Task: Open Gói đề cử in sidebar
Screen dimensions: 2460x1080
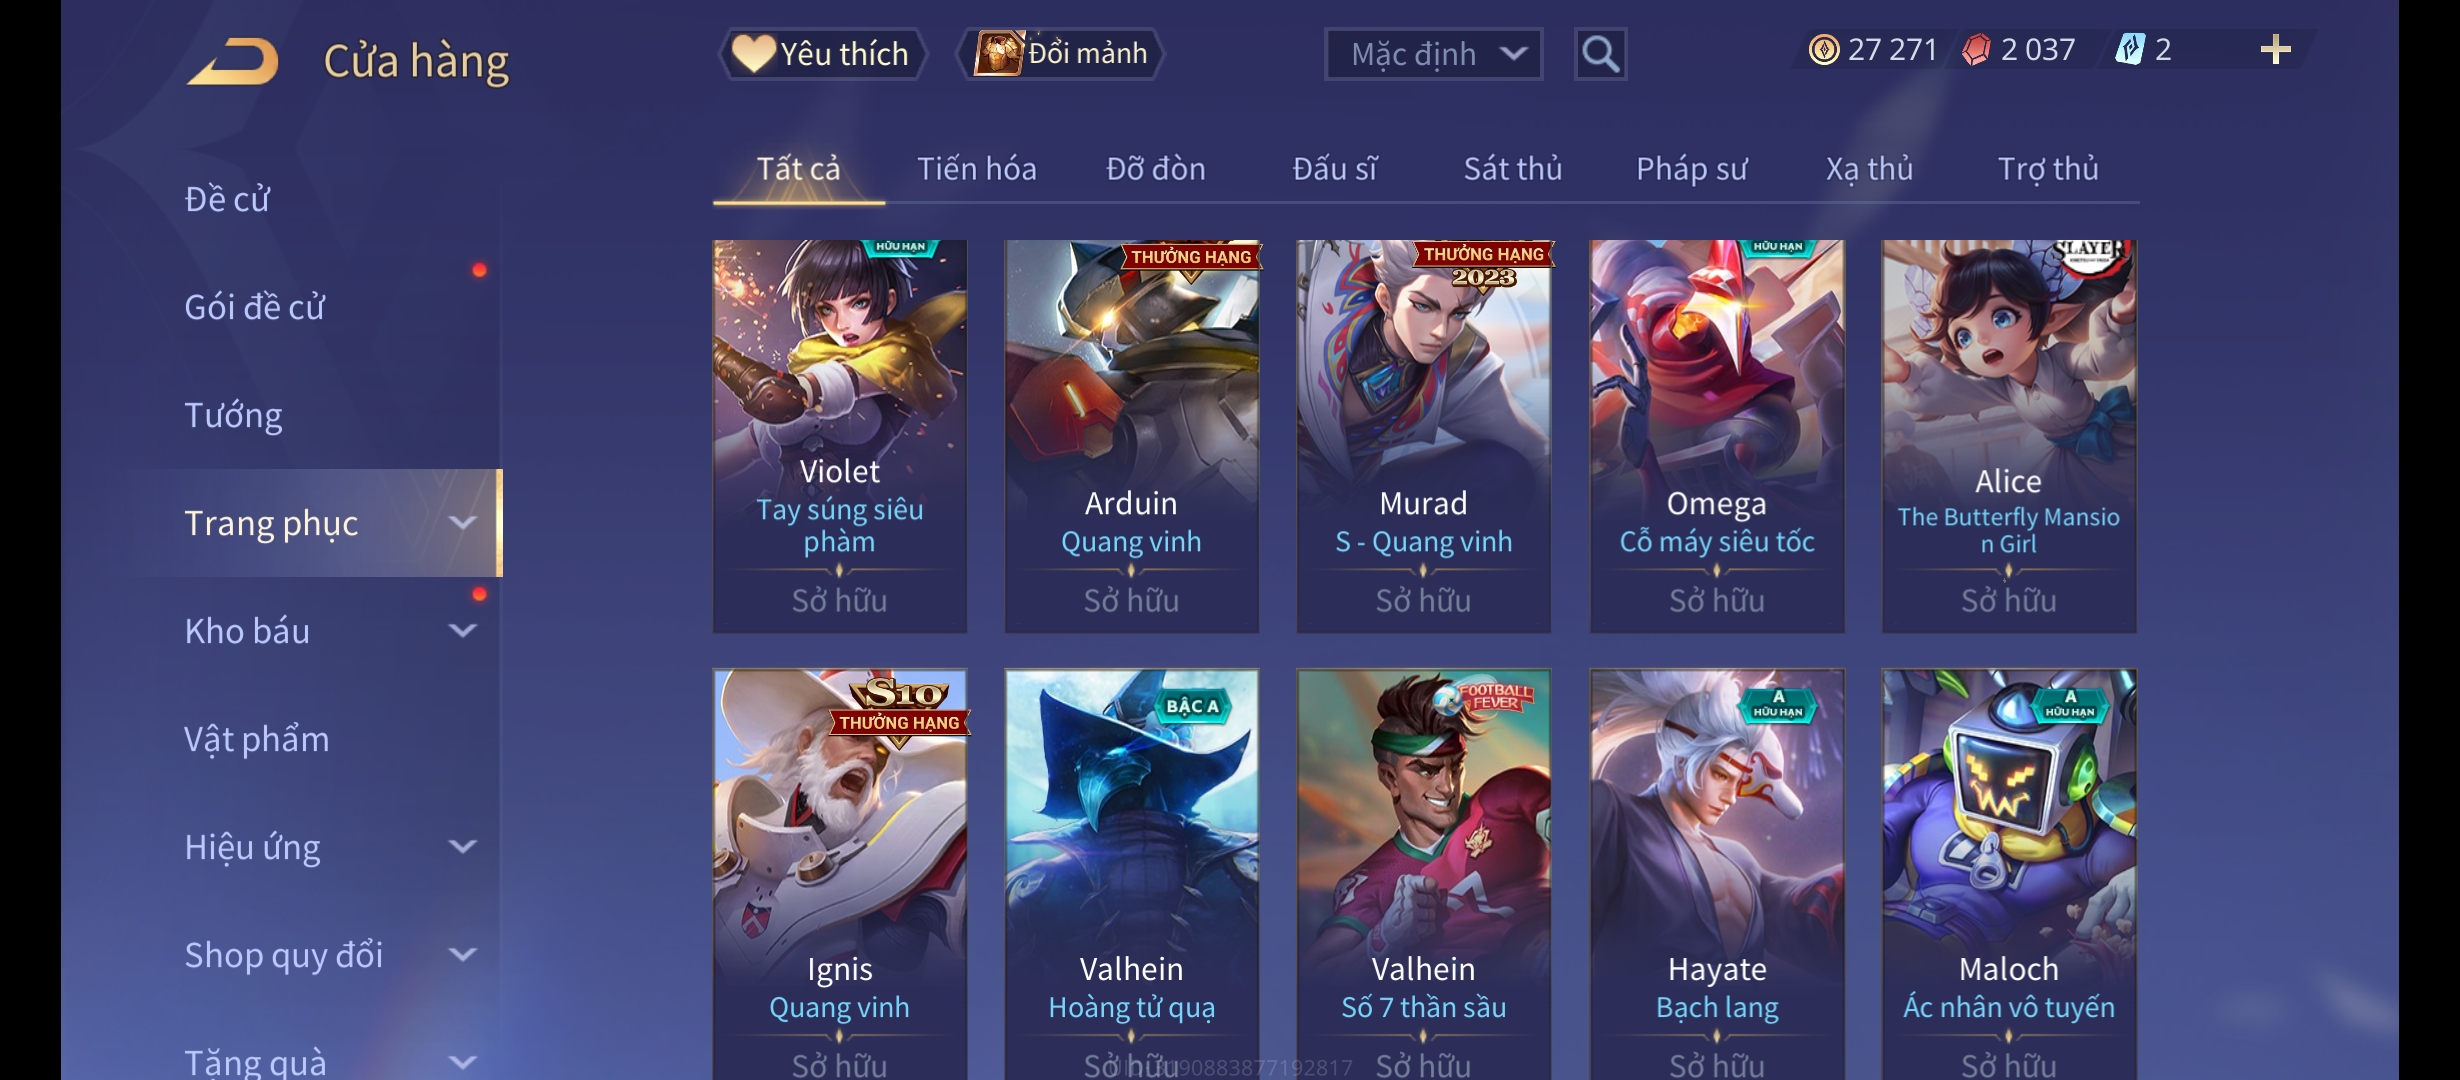Action: click(255, 307)
